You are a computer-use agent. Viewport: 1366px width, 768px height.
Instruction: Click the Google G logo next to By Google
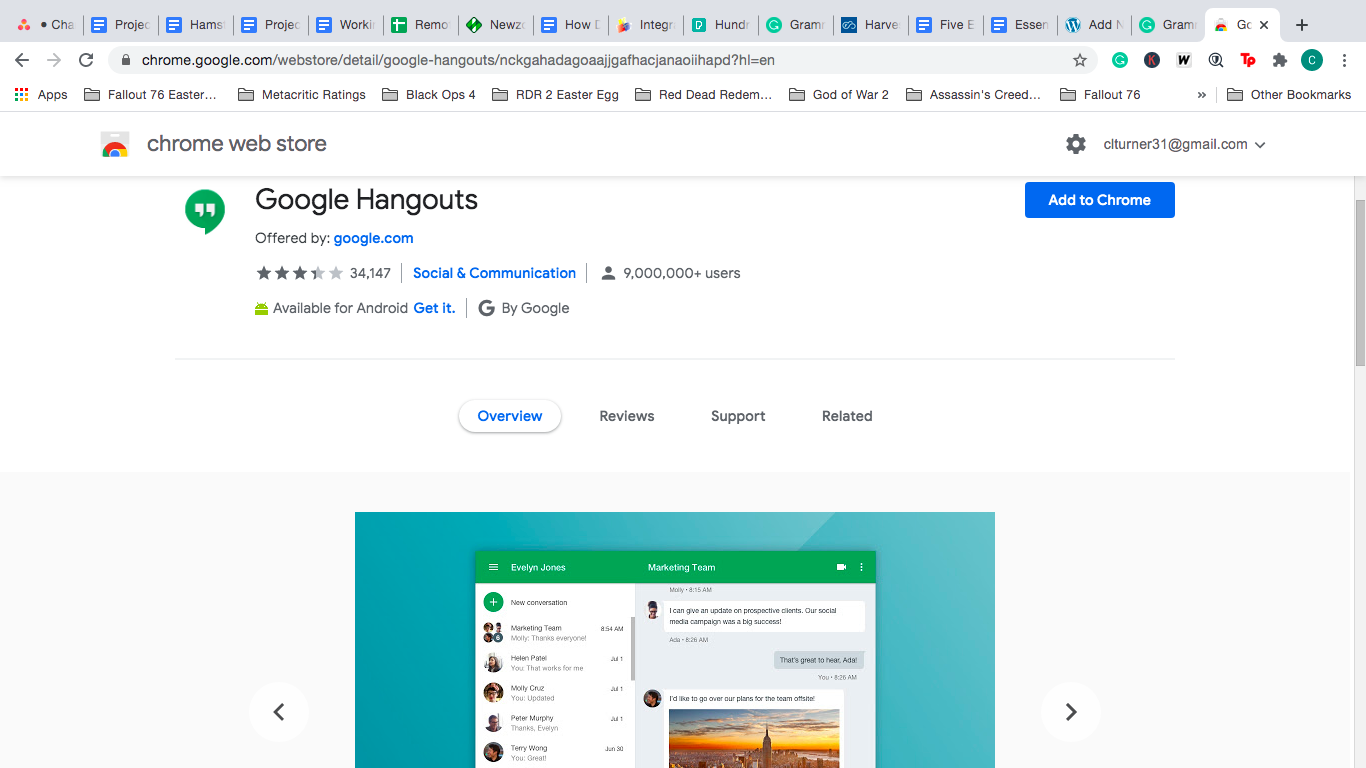tap(487, 308)
